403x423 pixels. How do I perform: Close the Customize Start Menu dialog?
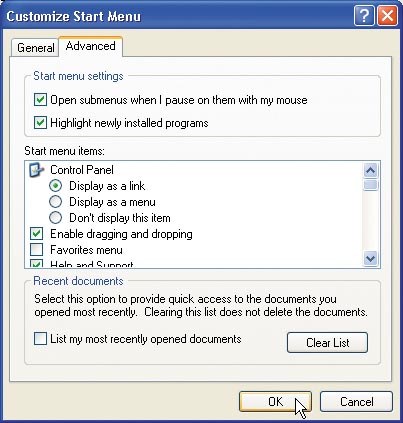[387, 16]
